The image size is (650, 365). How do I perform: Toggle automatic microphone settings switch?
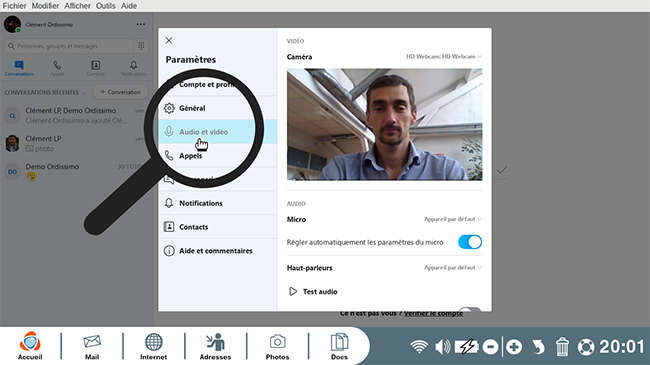pos(470,242)
